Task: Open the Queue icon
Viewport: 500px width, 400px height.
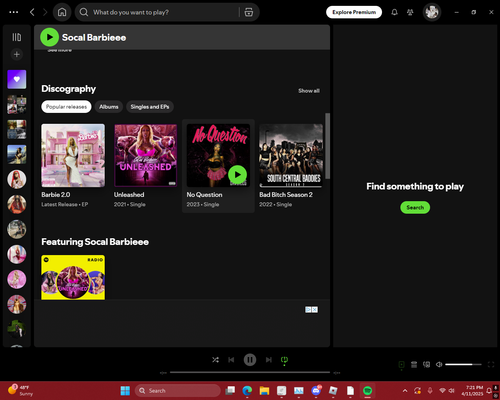Action: (x=414, y=364)
